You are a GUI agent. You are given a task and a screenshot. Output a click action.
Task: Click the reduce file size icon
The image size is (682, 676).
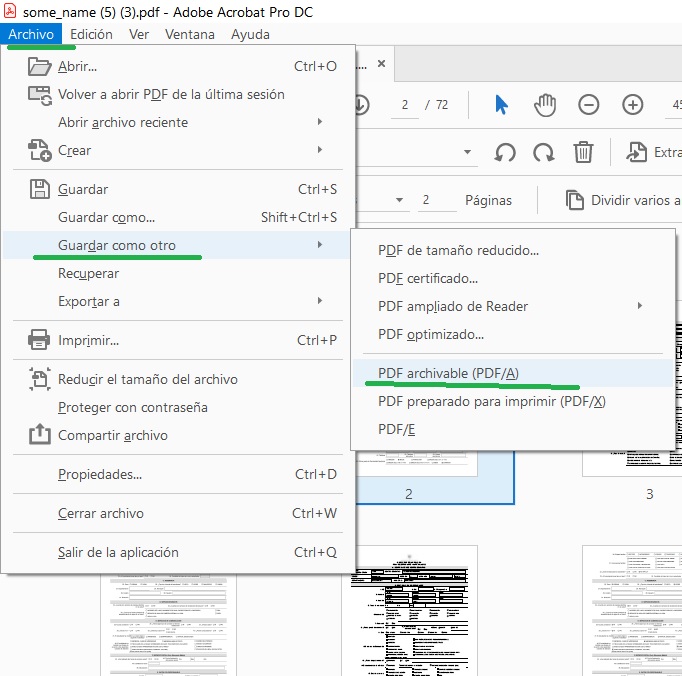[40, 379]
